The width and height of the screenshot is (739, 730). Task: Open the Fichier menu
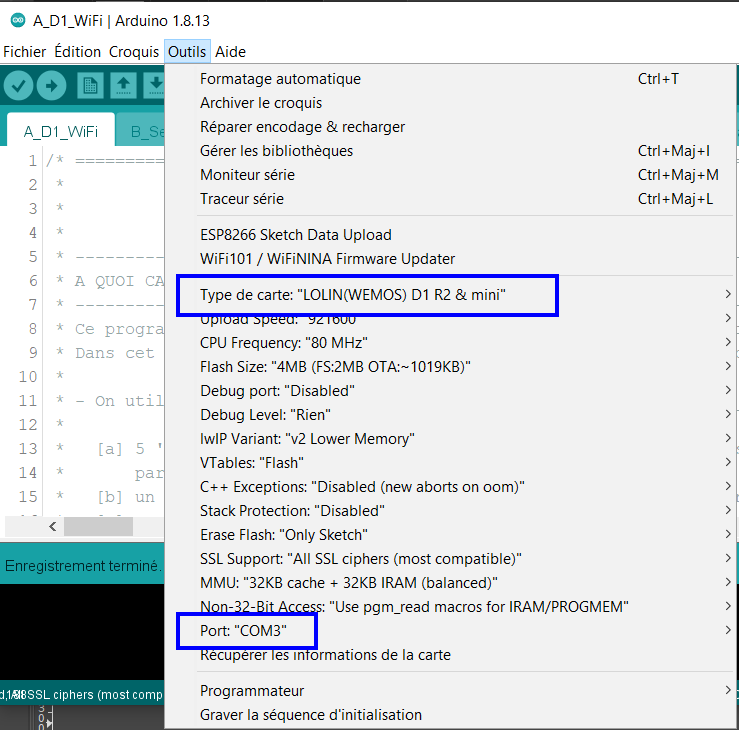tap(25, 52)
